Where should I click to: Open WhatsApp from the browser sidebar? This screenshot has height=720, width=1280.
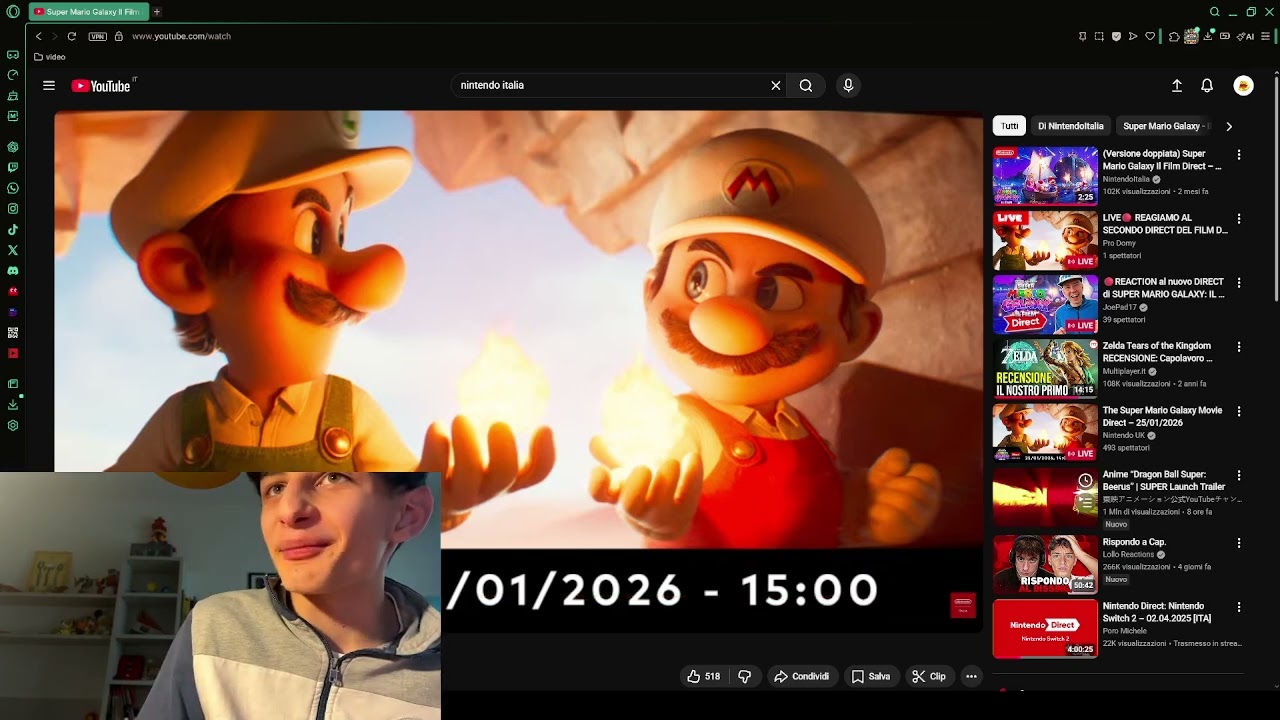coord(13,188)
